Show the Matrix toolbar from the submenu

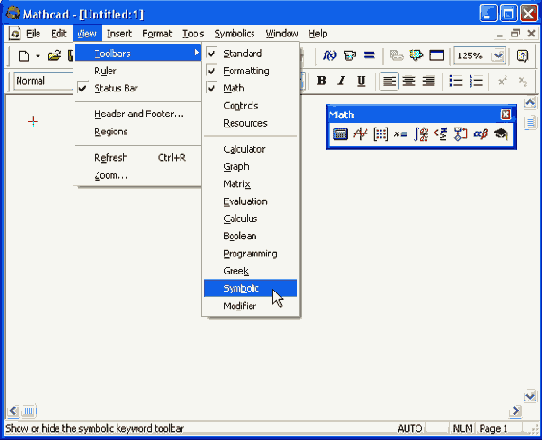click(x=250, y=184)
